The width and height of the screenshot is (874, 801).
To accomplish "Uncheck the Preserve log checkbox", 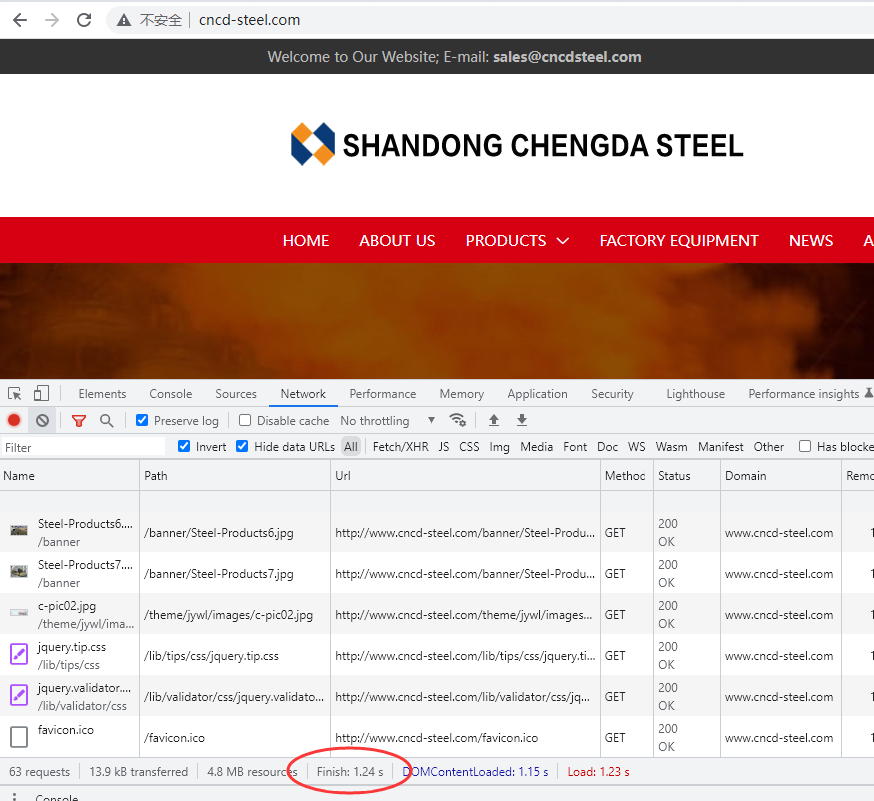I will tap(142, 421).
